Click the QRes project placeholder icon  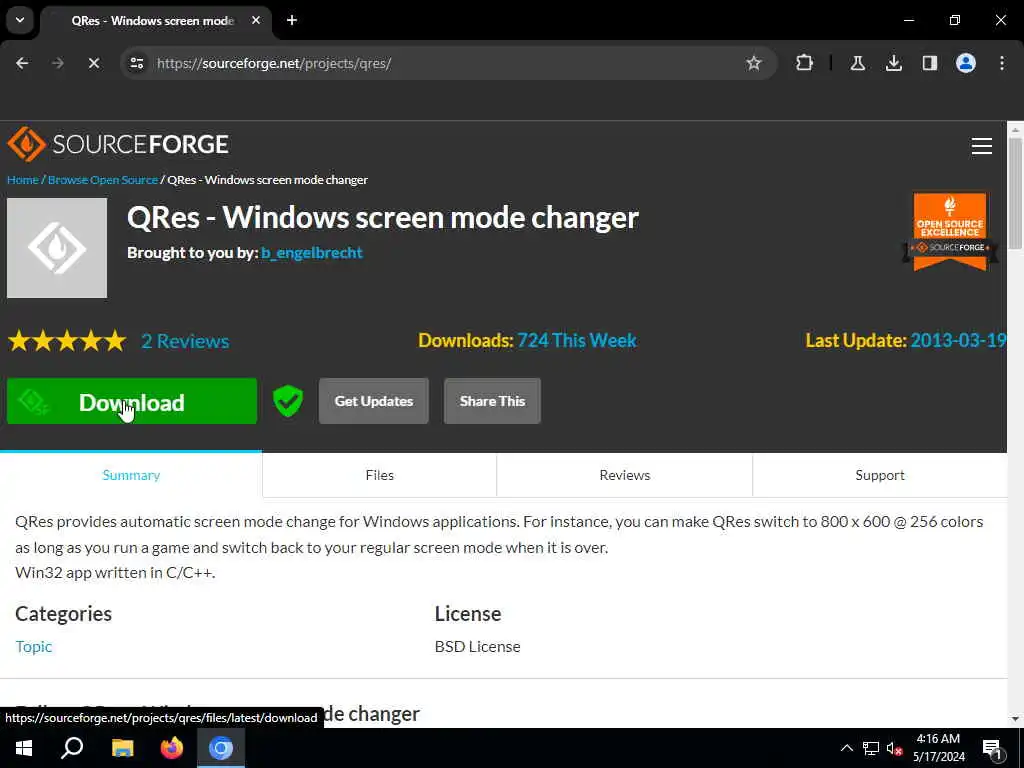(57, 248)
